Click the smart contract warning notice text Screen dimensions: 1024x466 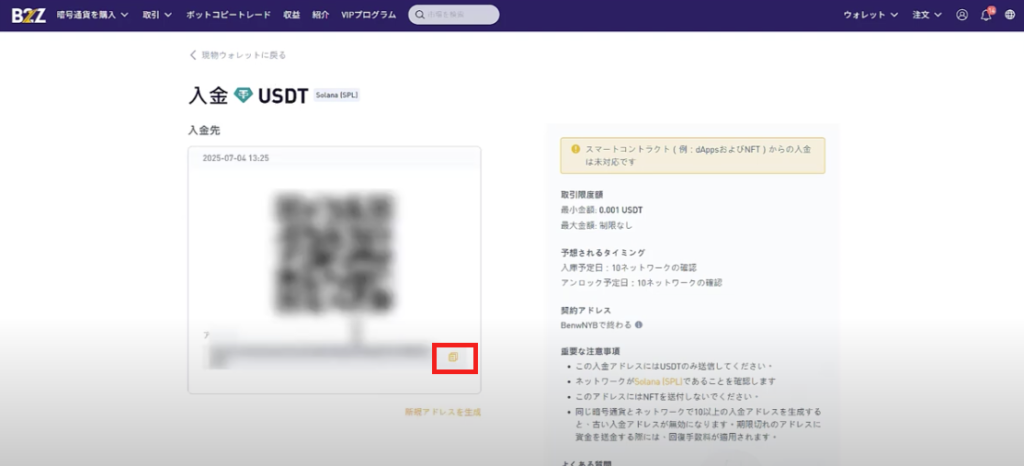pyautogui.click(x=698, y=155)
